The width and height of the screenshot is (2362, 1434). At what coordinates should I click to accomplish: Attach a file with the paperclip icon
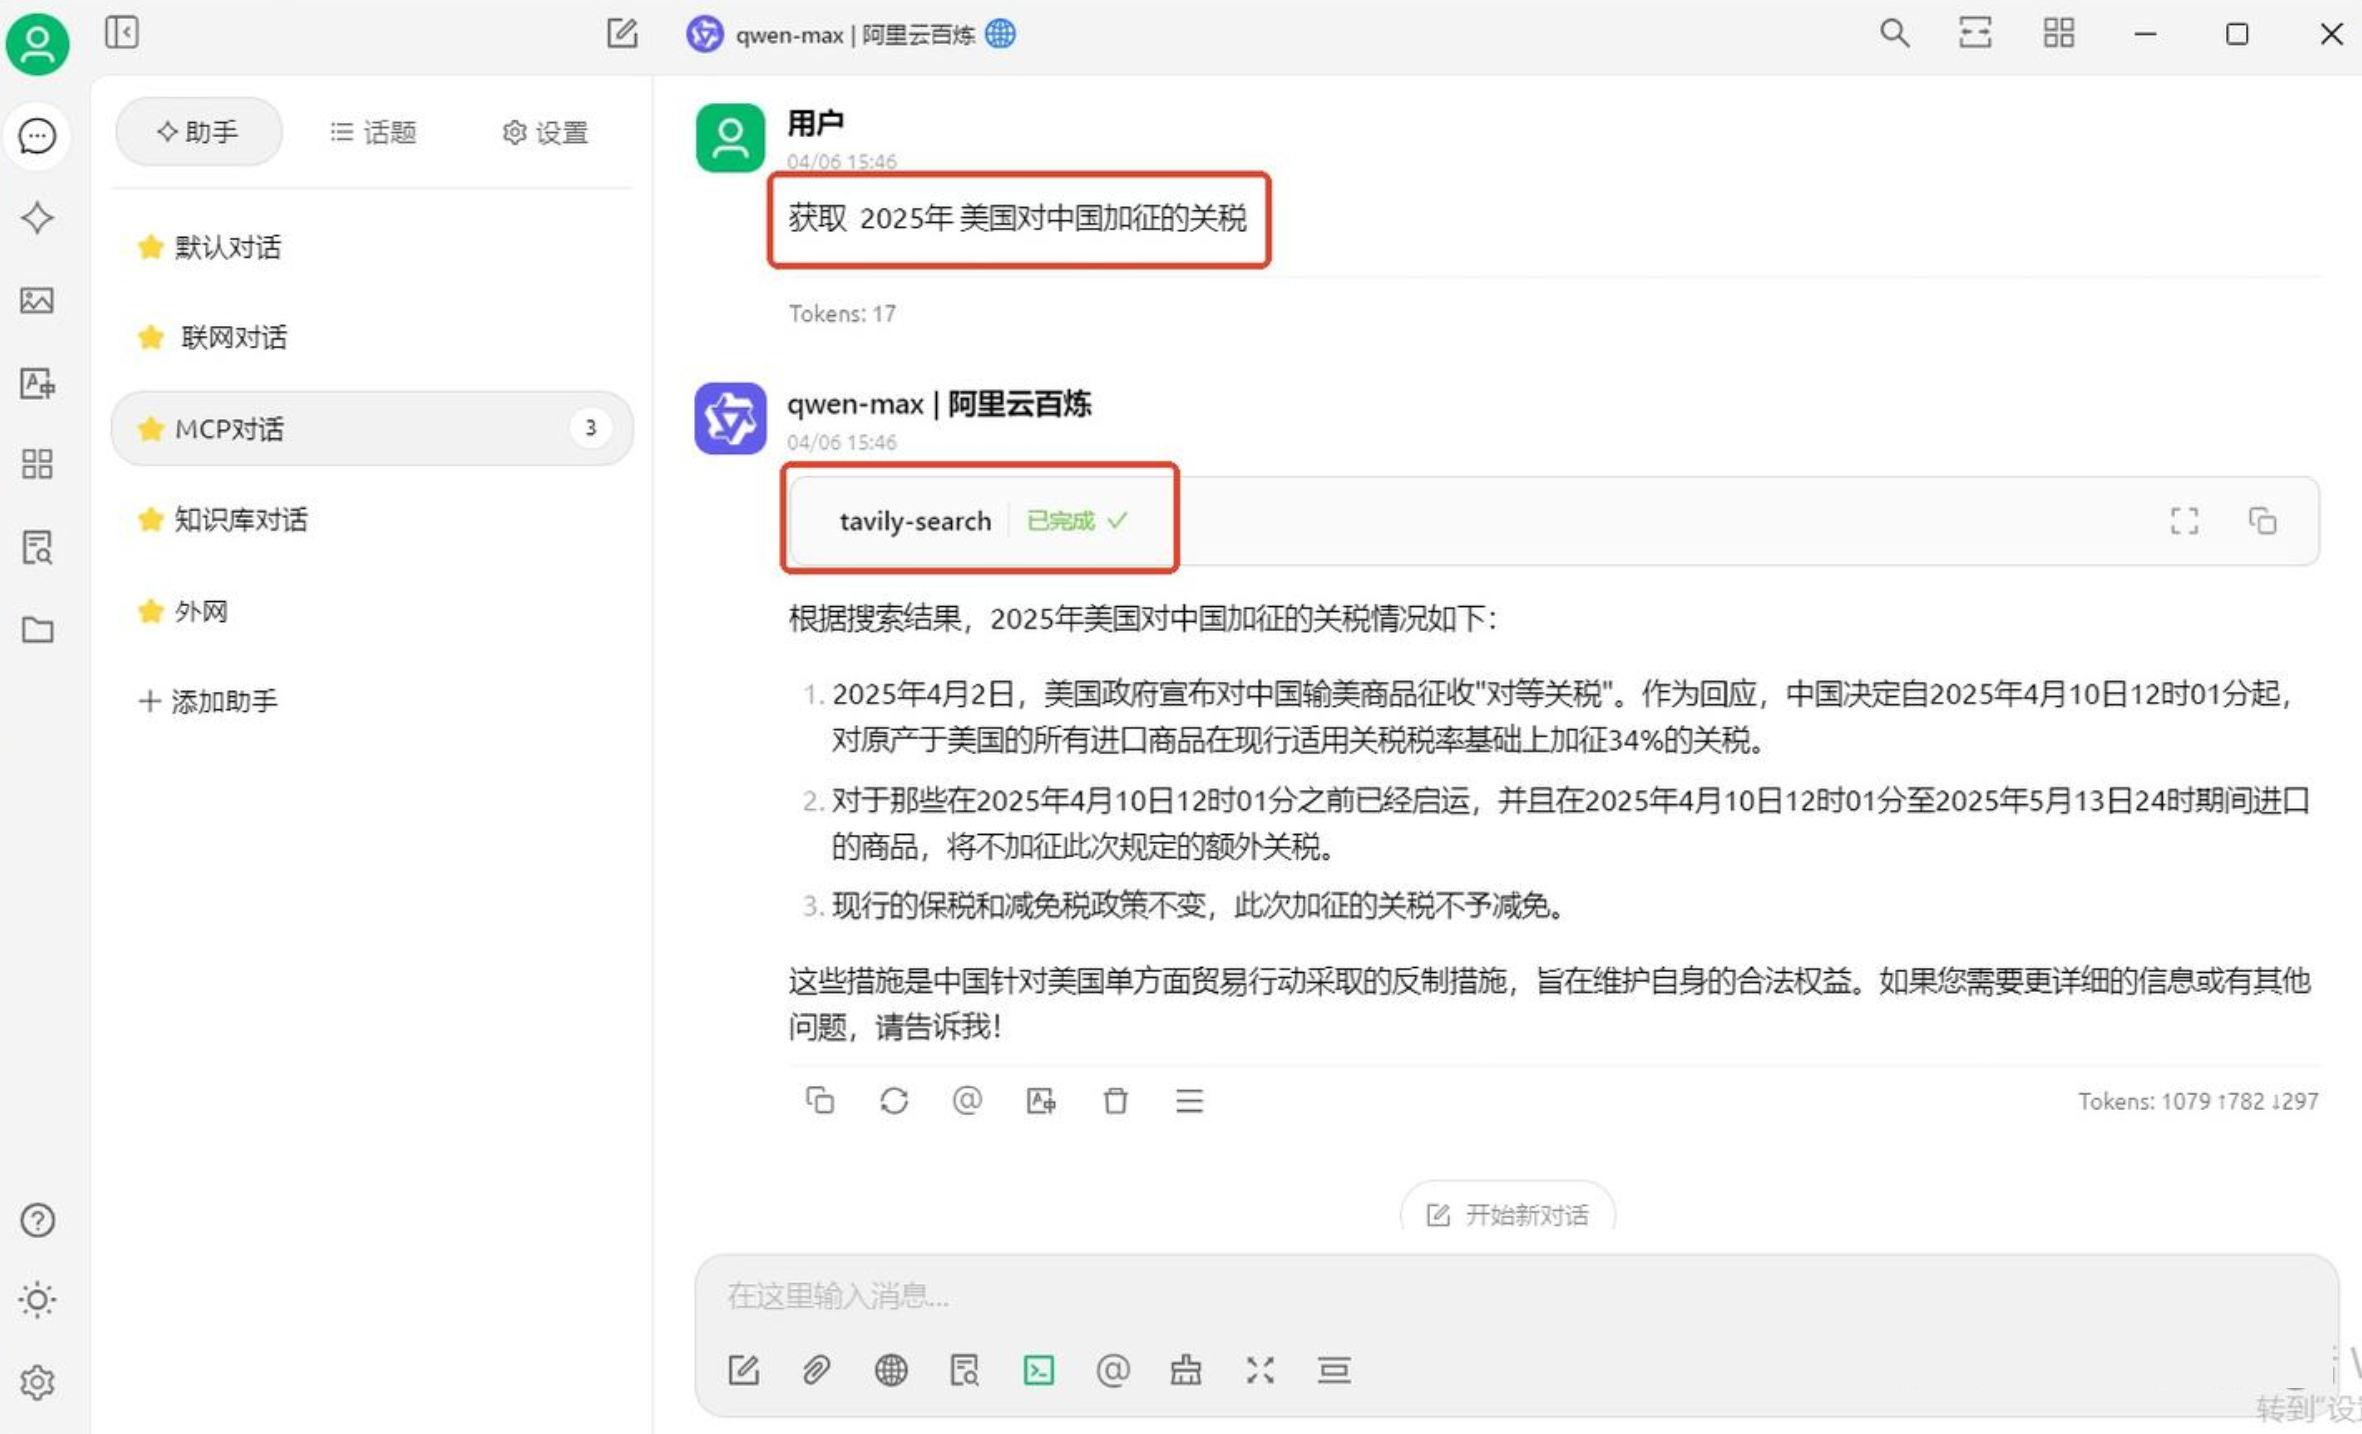point(817,1370)
